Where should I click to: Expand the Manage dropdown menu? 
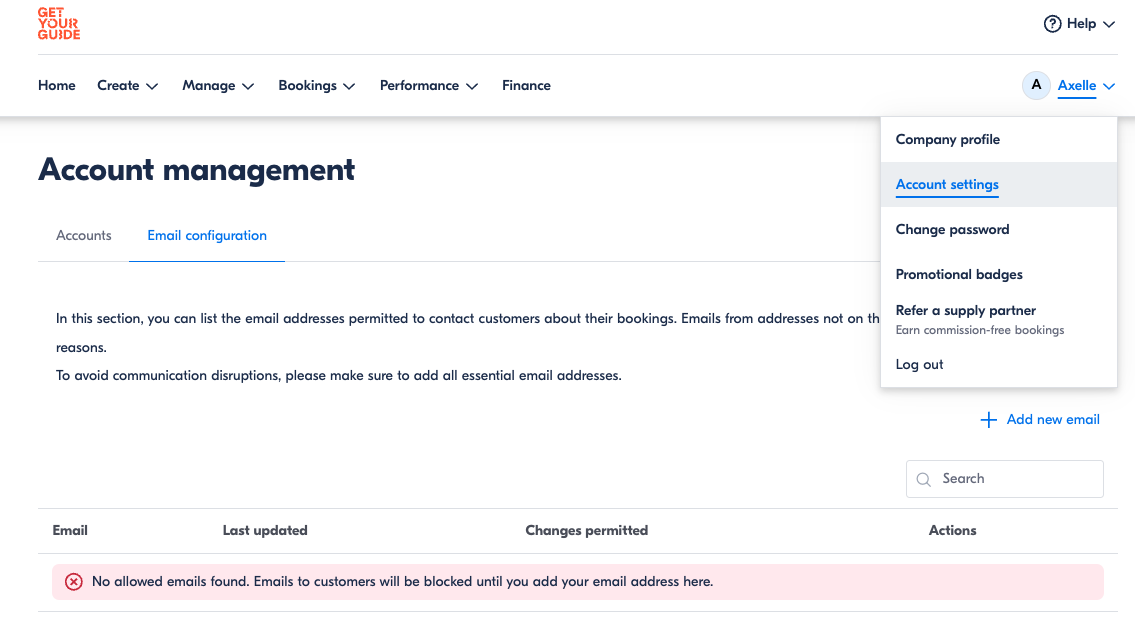pyautogui.click(x=218, y=86)
